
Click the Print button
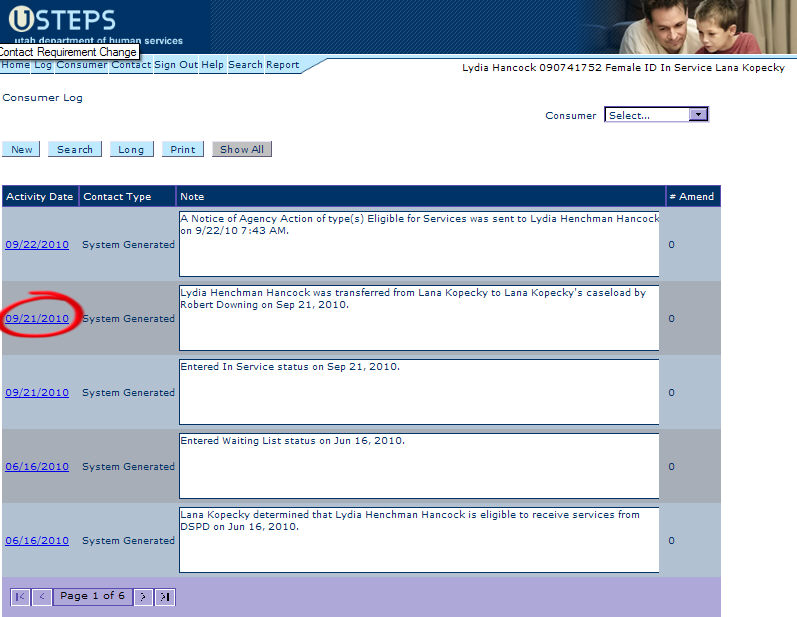183,149
